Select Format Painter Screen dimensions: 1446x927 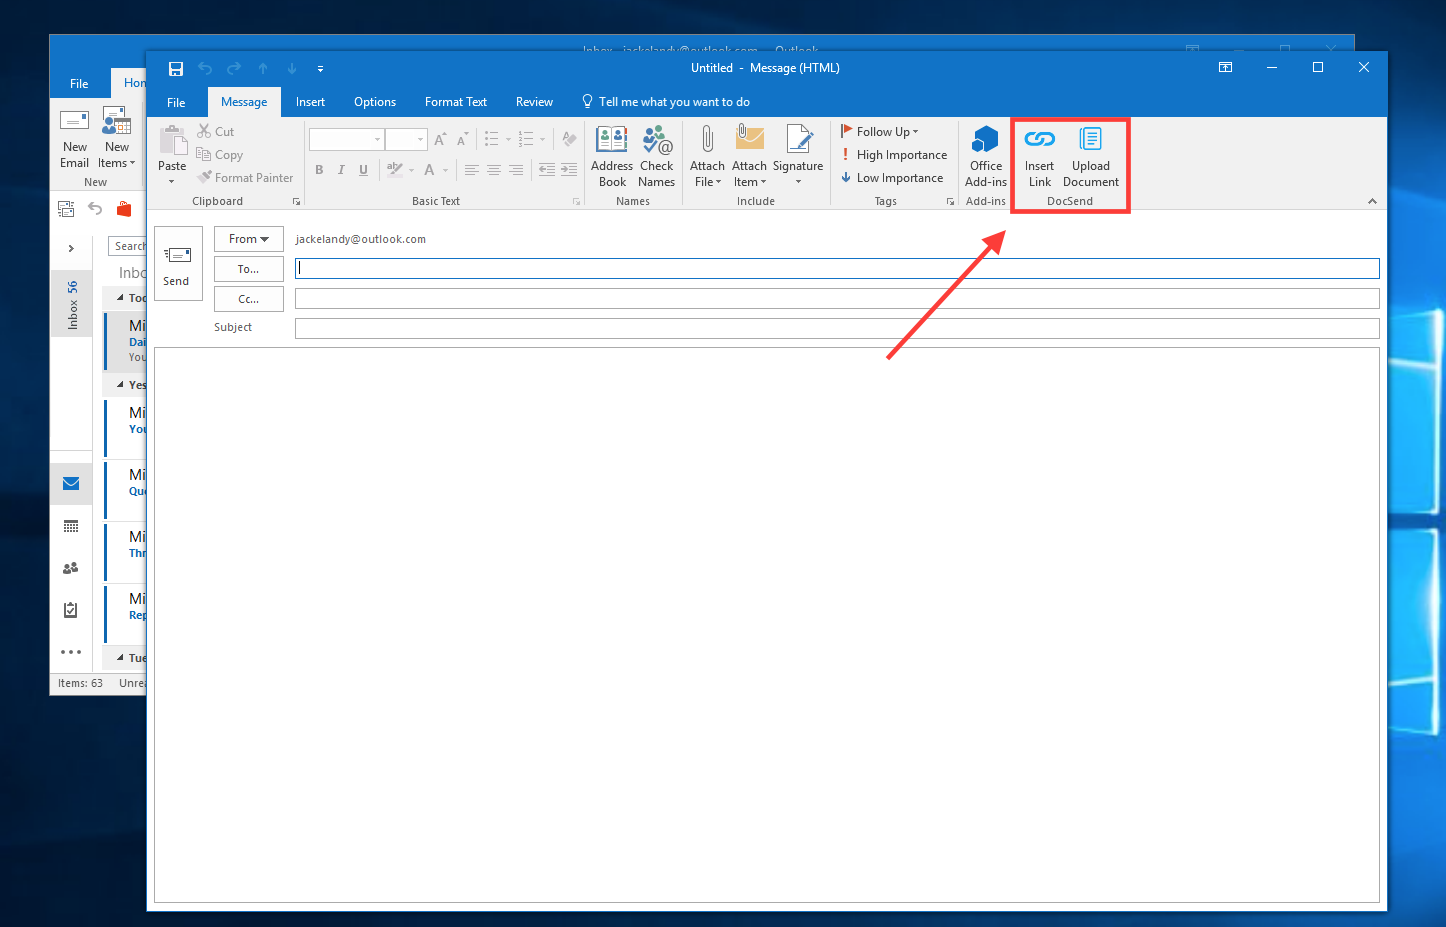pyautogui.click(x=245, y=178)
